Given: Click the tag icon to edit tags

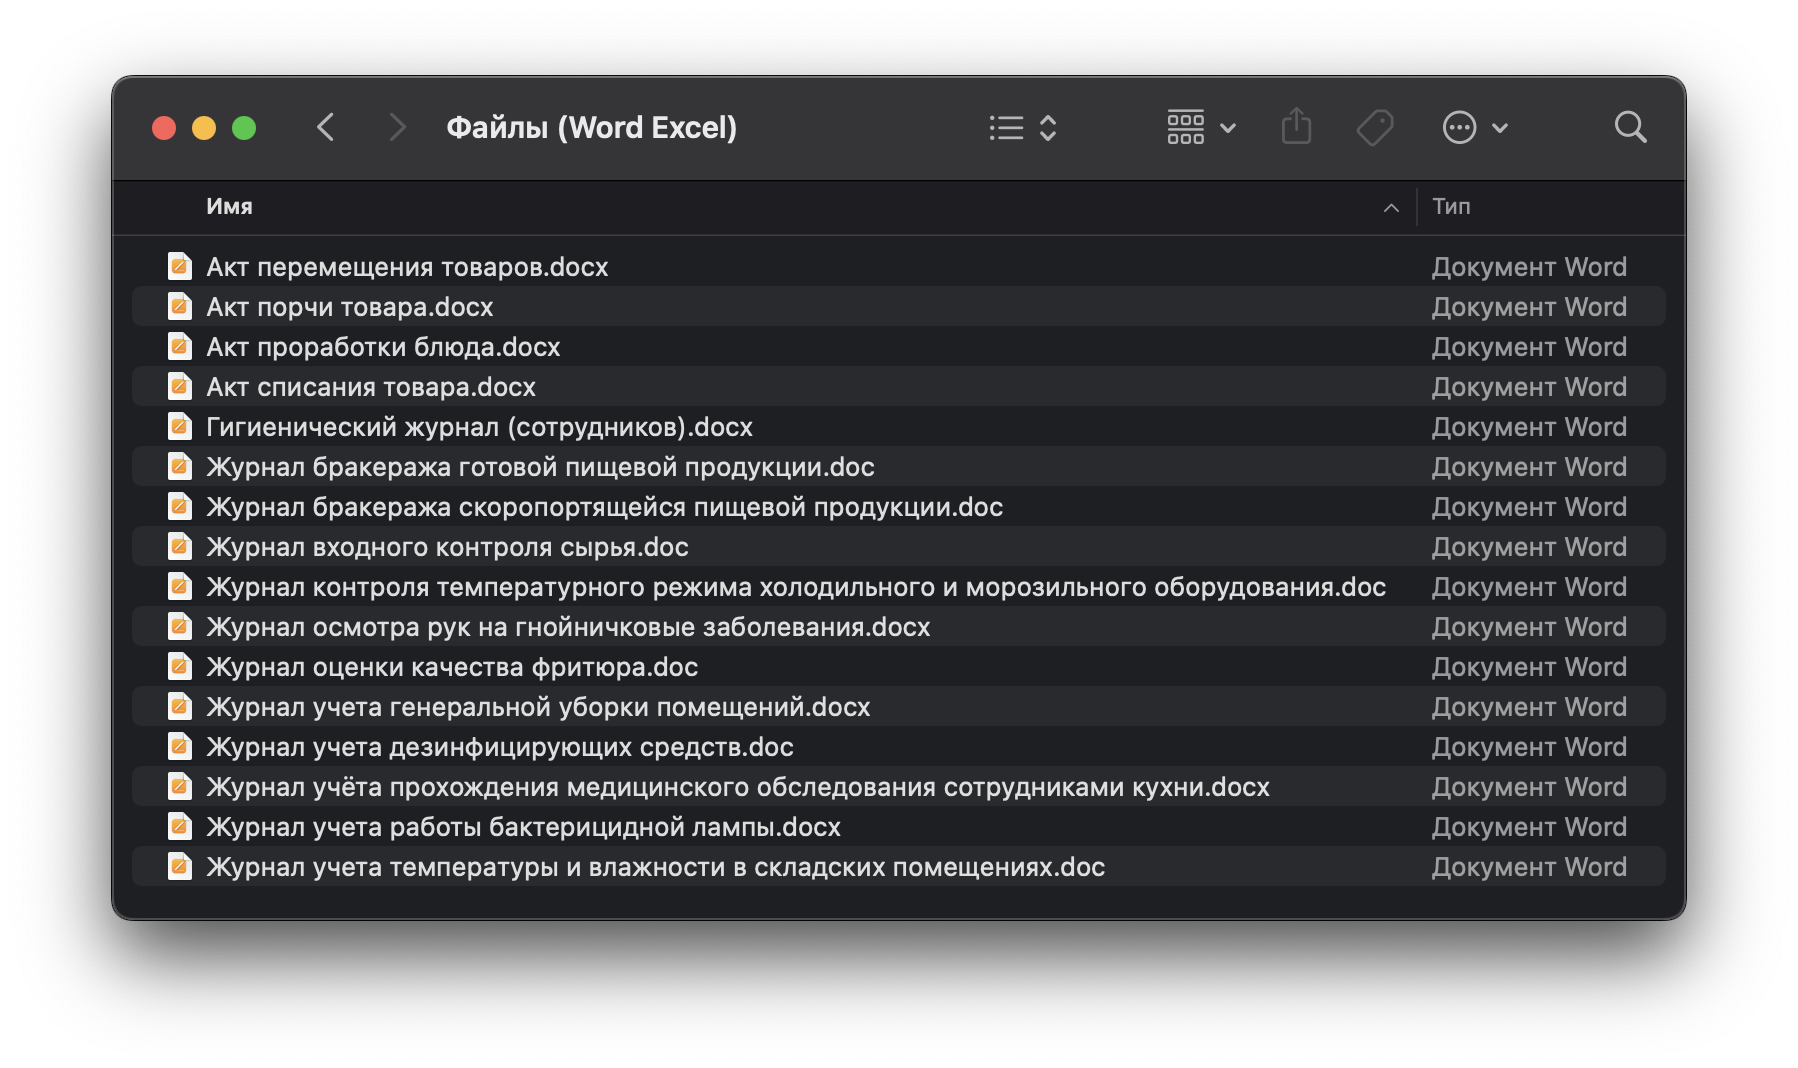Looking at the screenshot, I should click(x=1375, y=127).
